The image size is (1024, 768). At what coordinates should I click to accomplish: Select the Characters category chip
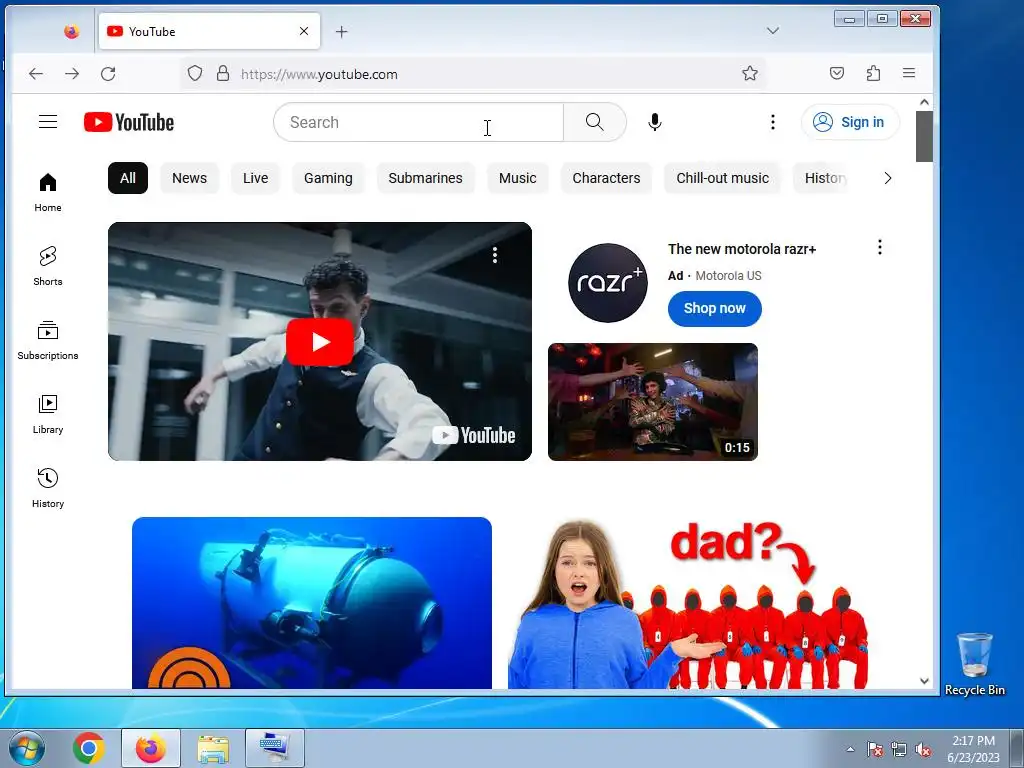(606, 178)
